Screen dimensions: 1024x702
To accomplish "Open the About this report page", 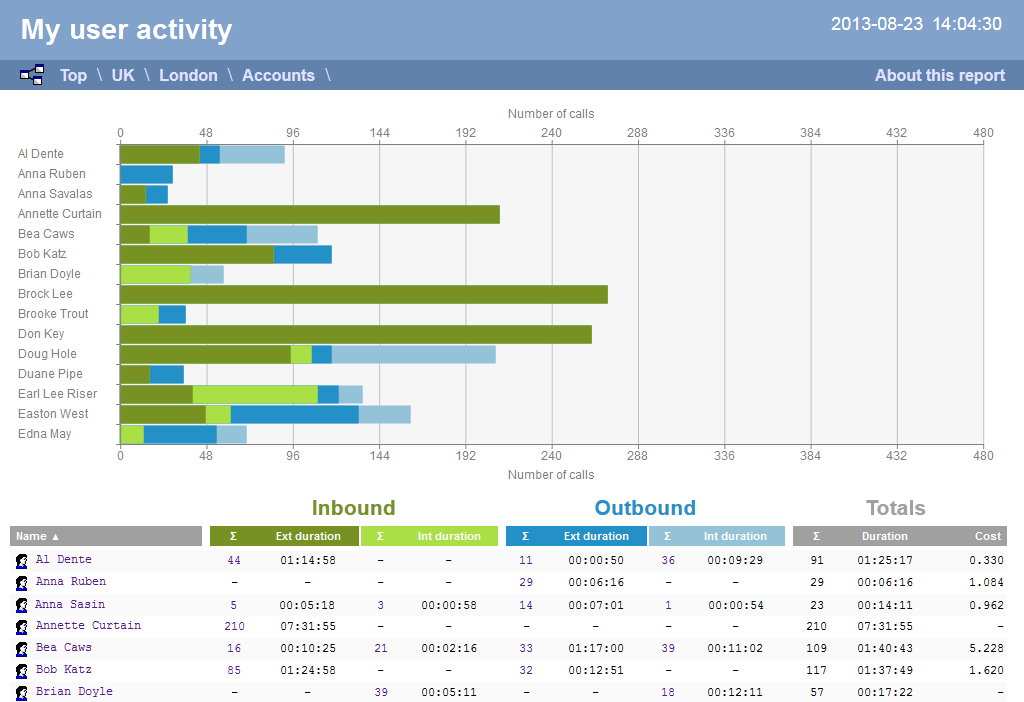I will point(939,75).
